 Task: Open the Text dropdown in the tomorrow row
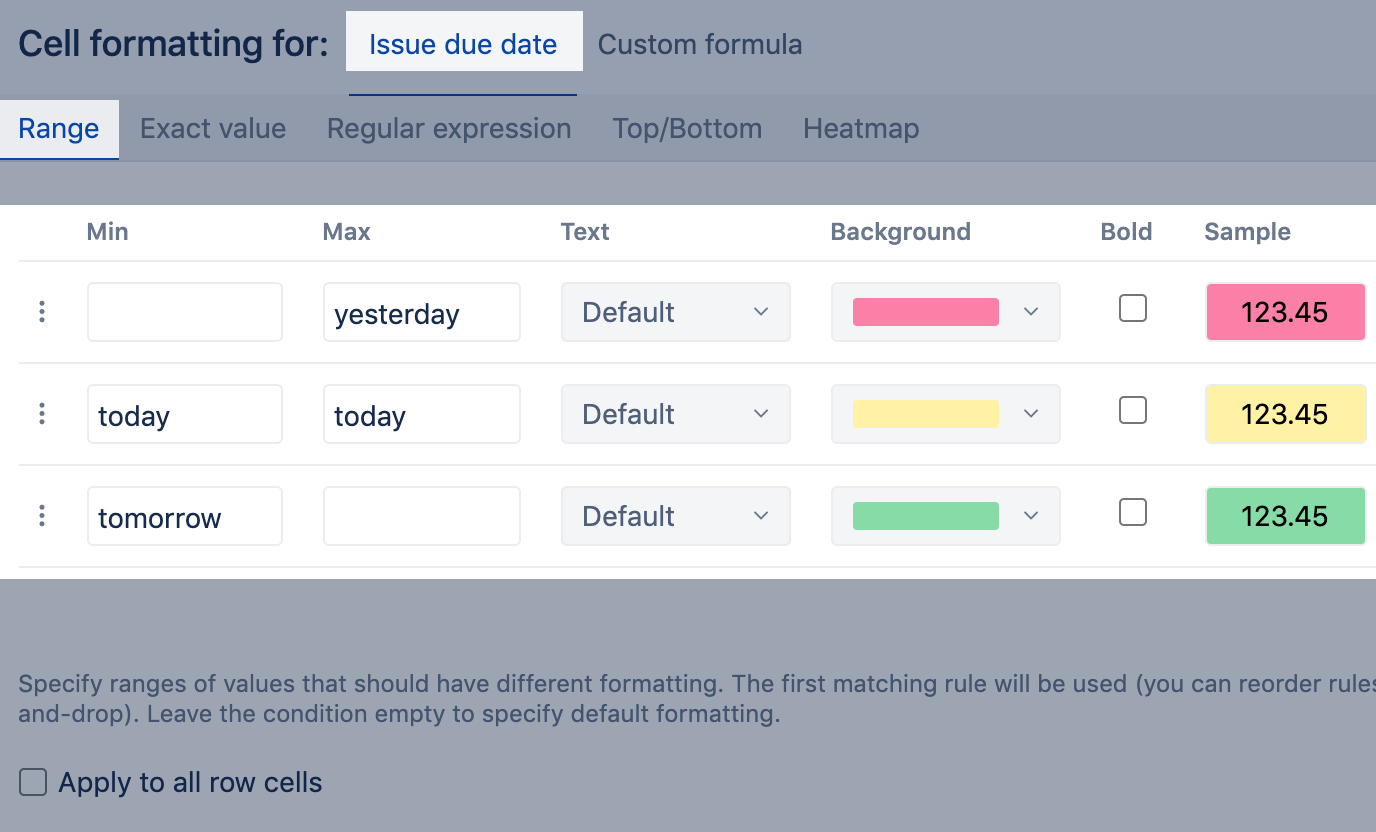coord(675,516)
